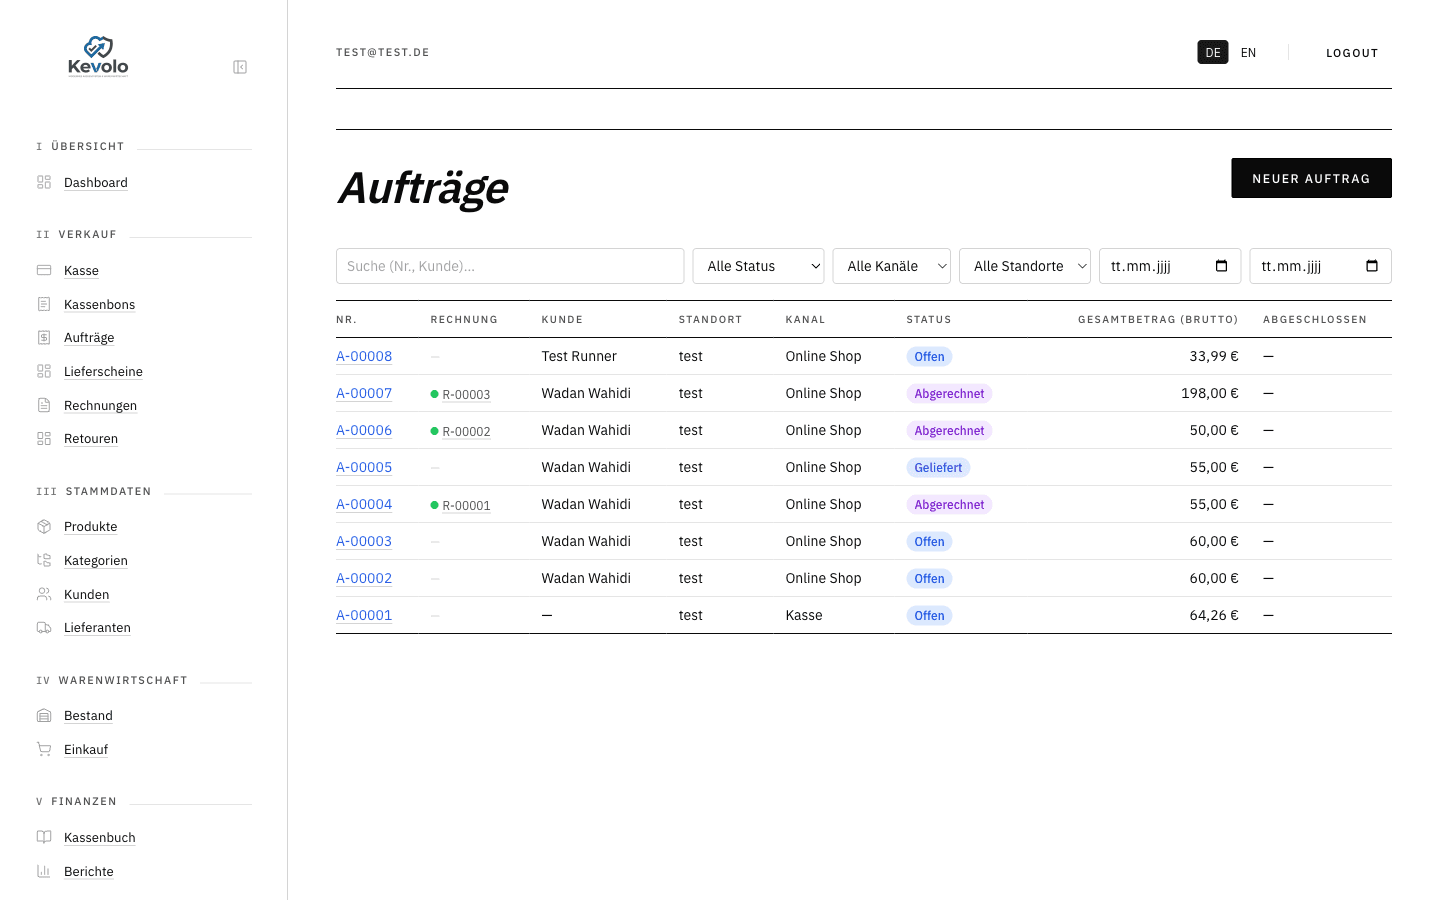1440x900 pixels.
Task: Switch language to EN
Action: coord(1248,53)
